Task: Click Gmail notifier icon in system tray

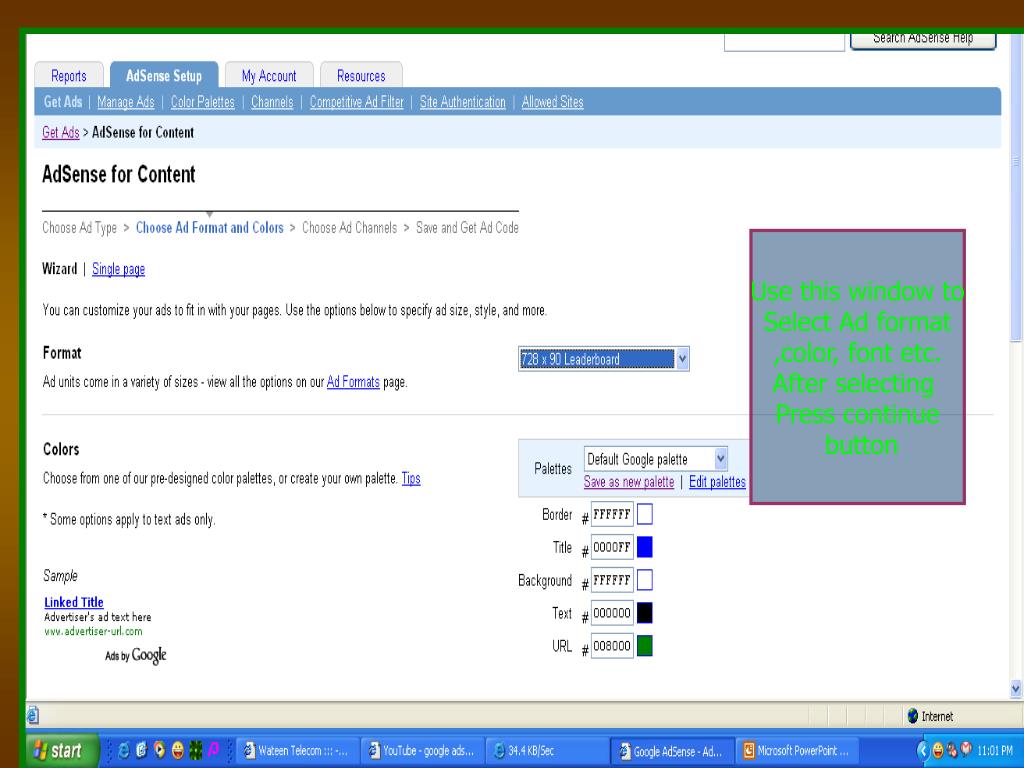Action: [x=967, y=749]
